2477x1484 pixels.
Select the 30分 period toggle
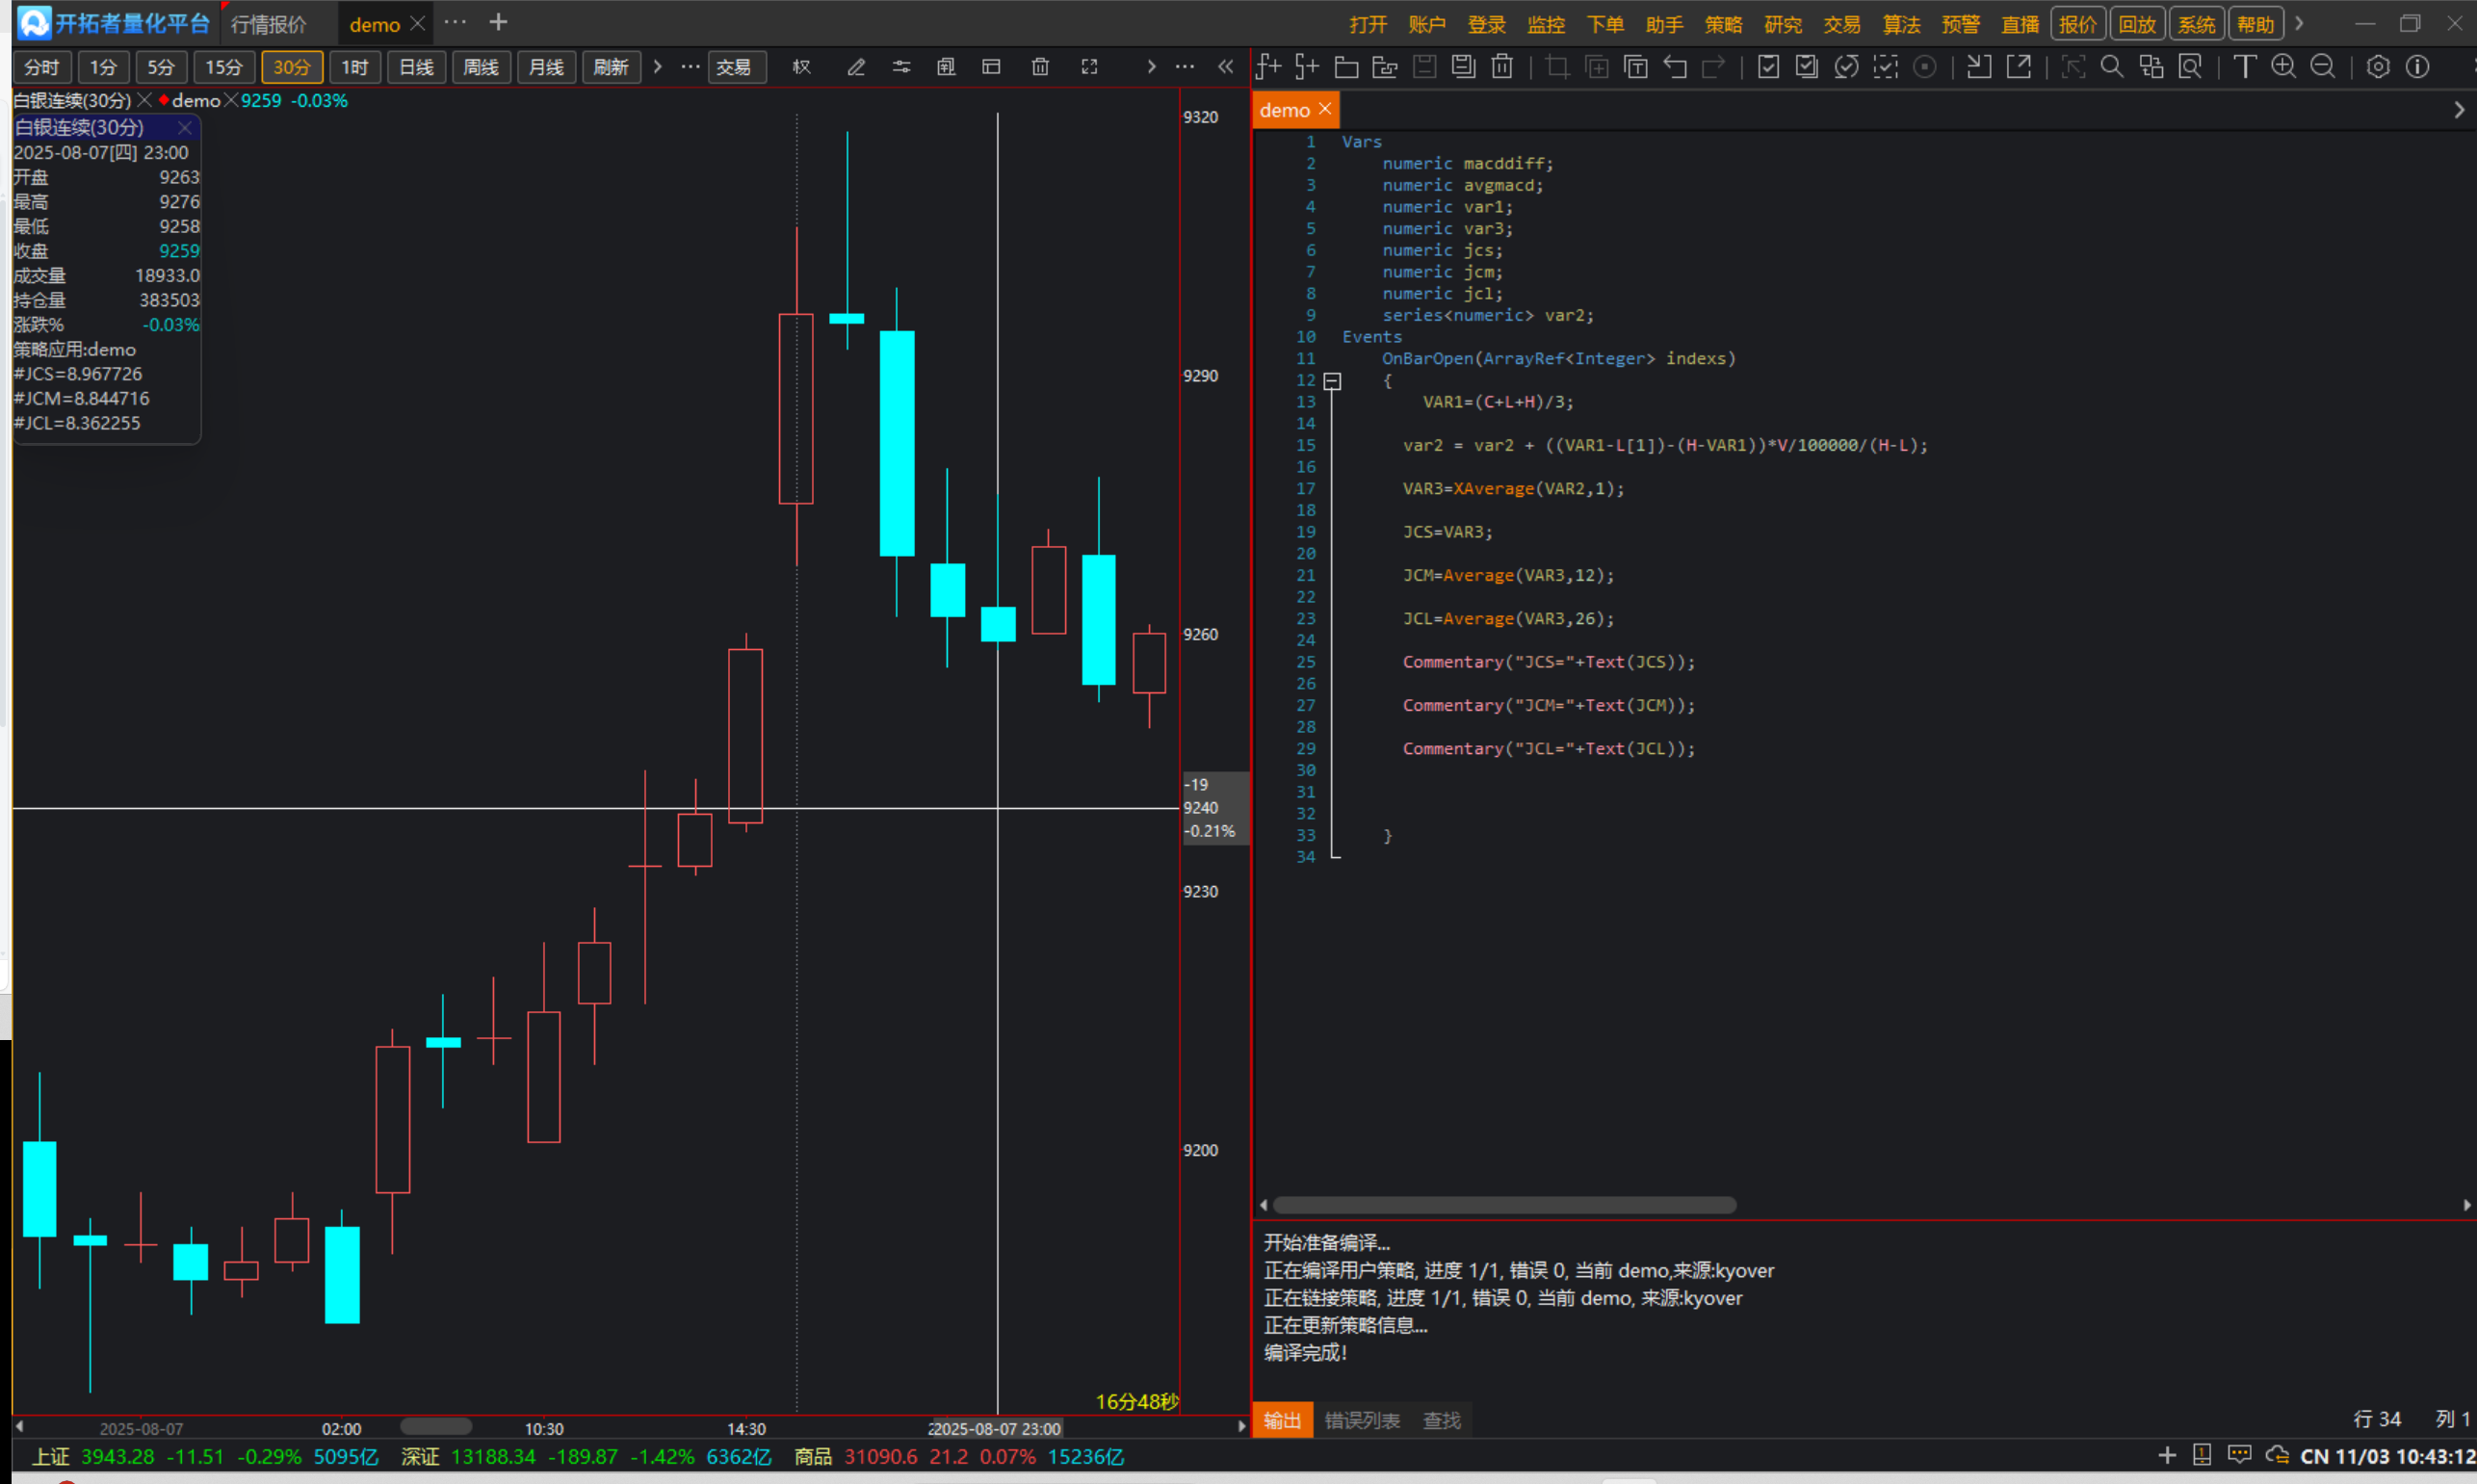click(291, 67)
